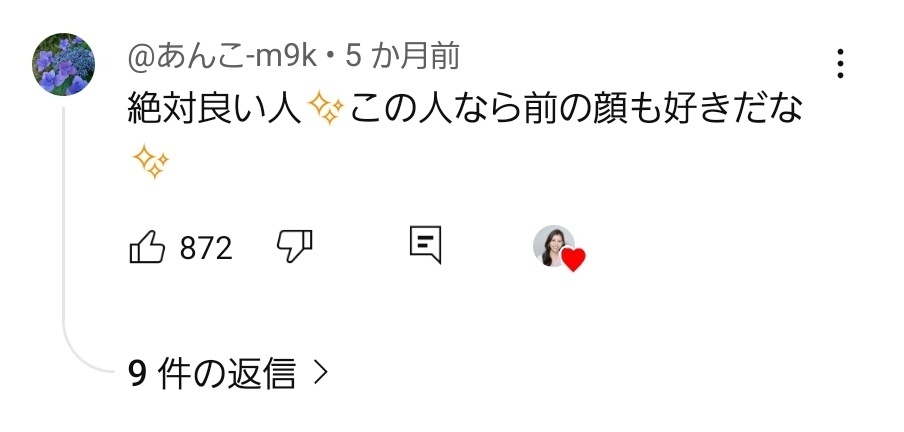Open @あんこ-m9k channel link
Viewport: 904px width, 432px height.
(222, 57)
